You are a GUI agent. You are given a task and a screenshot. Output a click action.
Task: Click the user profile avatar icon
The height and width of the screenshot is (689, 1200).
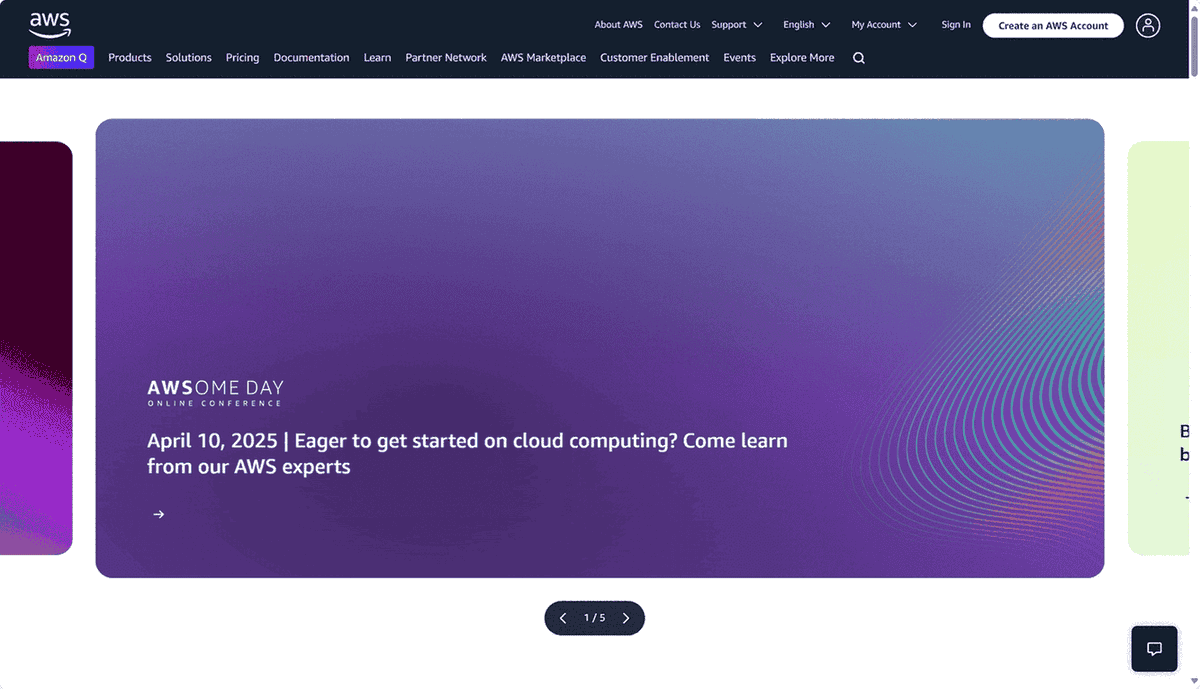(x=1148, y=25)
